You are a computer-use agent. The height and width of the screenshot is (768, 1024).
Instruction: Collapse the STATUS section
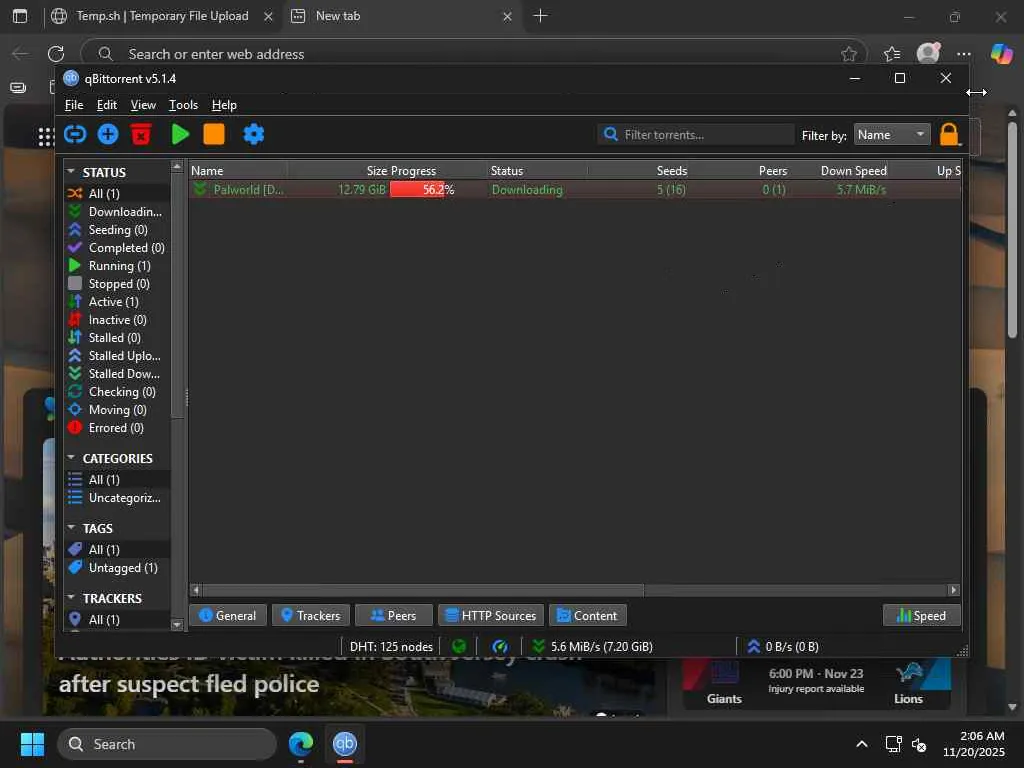71,171
